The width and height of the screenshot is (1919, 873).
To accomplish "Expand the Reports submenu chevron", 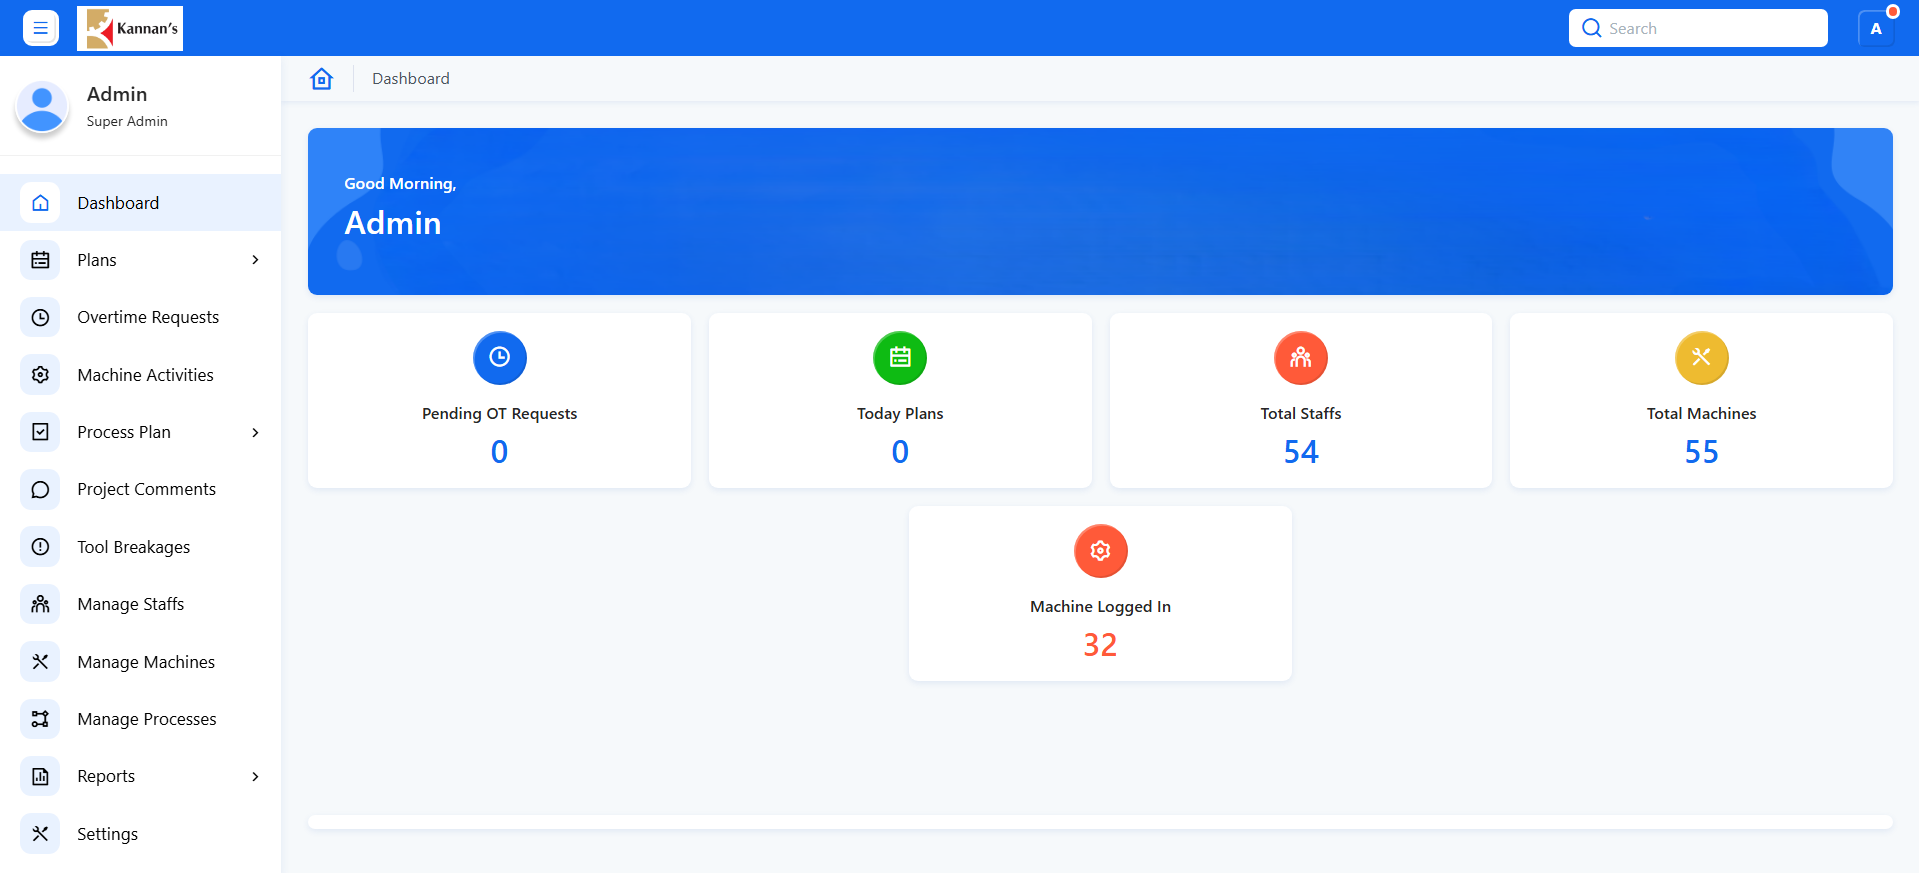I will [255, 776].
